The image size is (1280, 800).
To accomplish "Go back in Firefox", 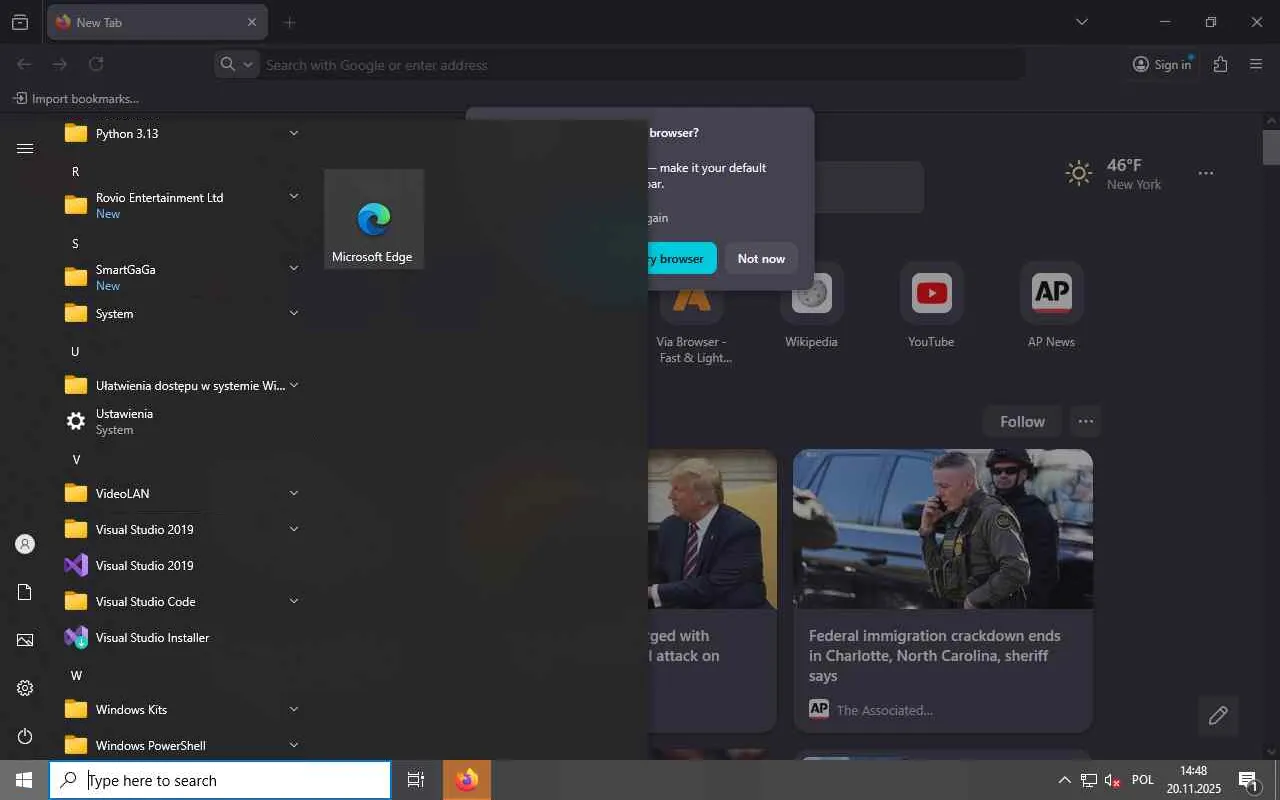I will (x=24, y=64).
